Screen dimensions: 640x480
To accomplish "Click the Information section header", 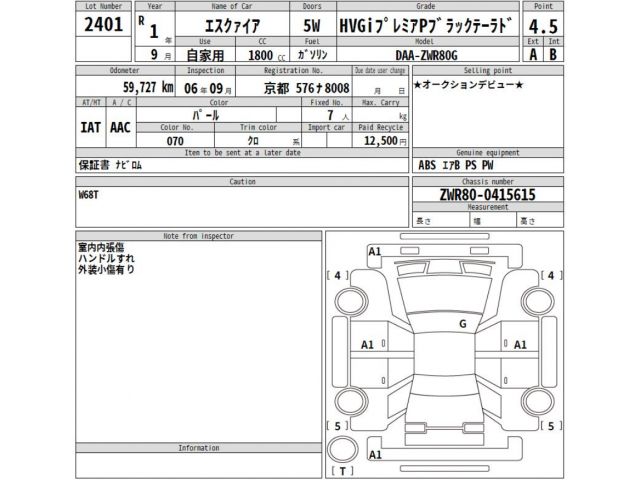I will point(198,448).
